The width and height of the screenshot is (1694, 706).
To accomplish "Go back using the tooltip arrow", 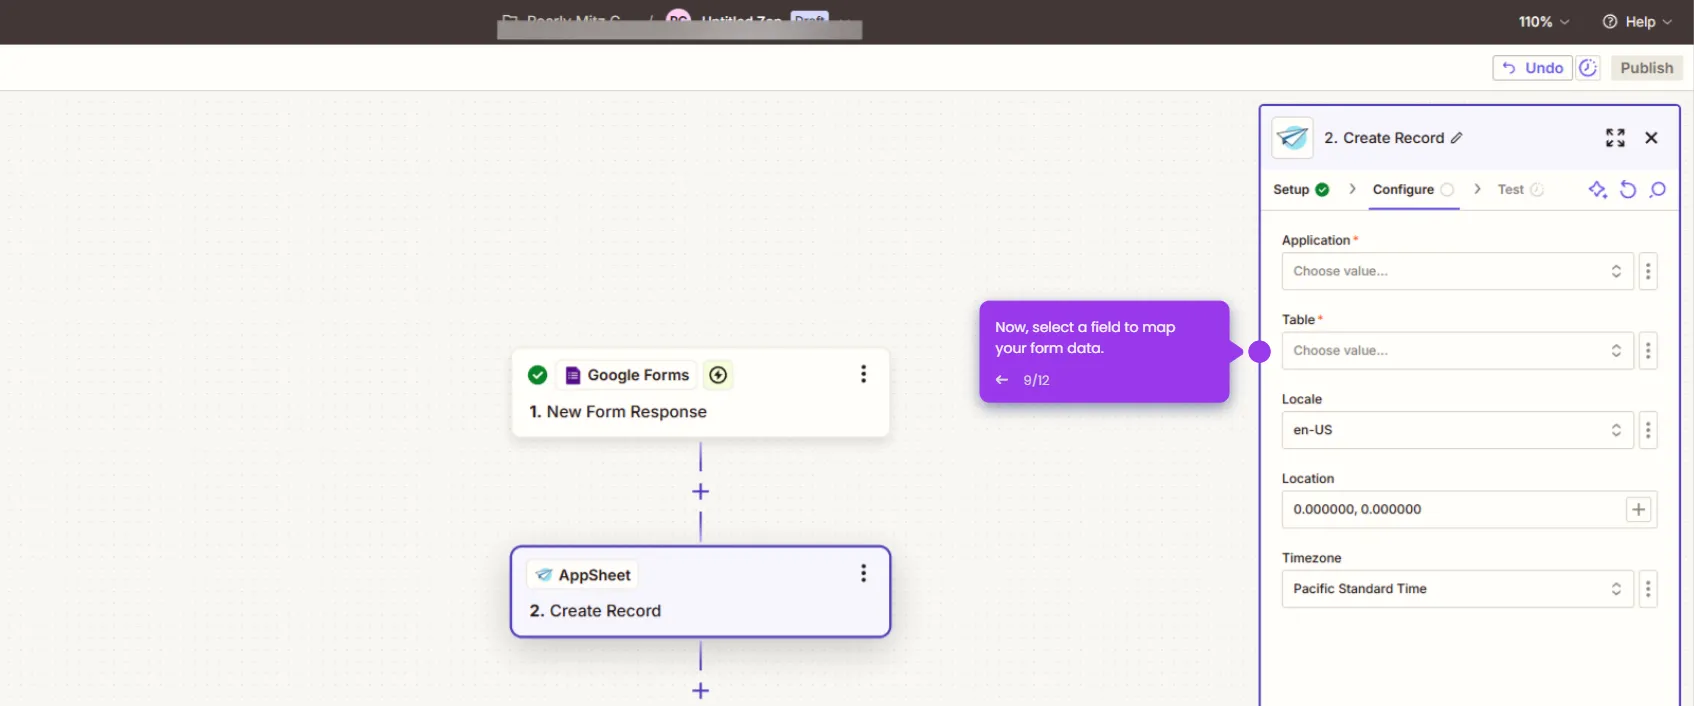I will point(1002,380).
